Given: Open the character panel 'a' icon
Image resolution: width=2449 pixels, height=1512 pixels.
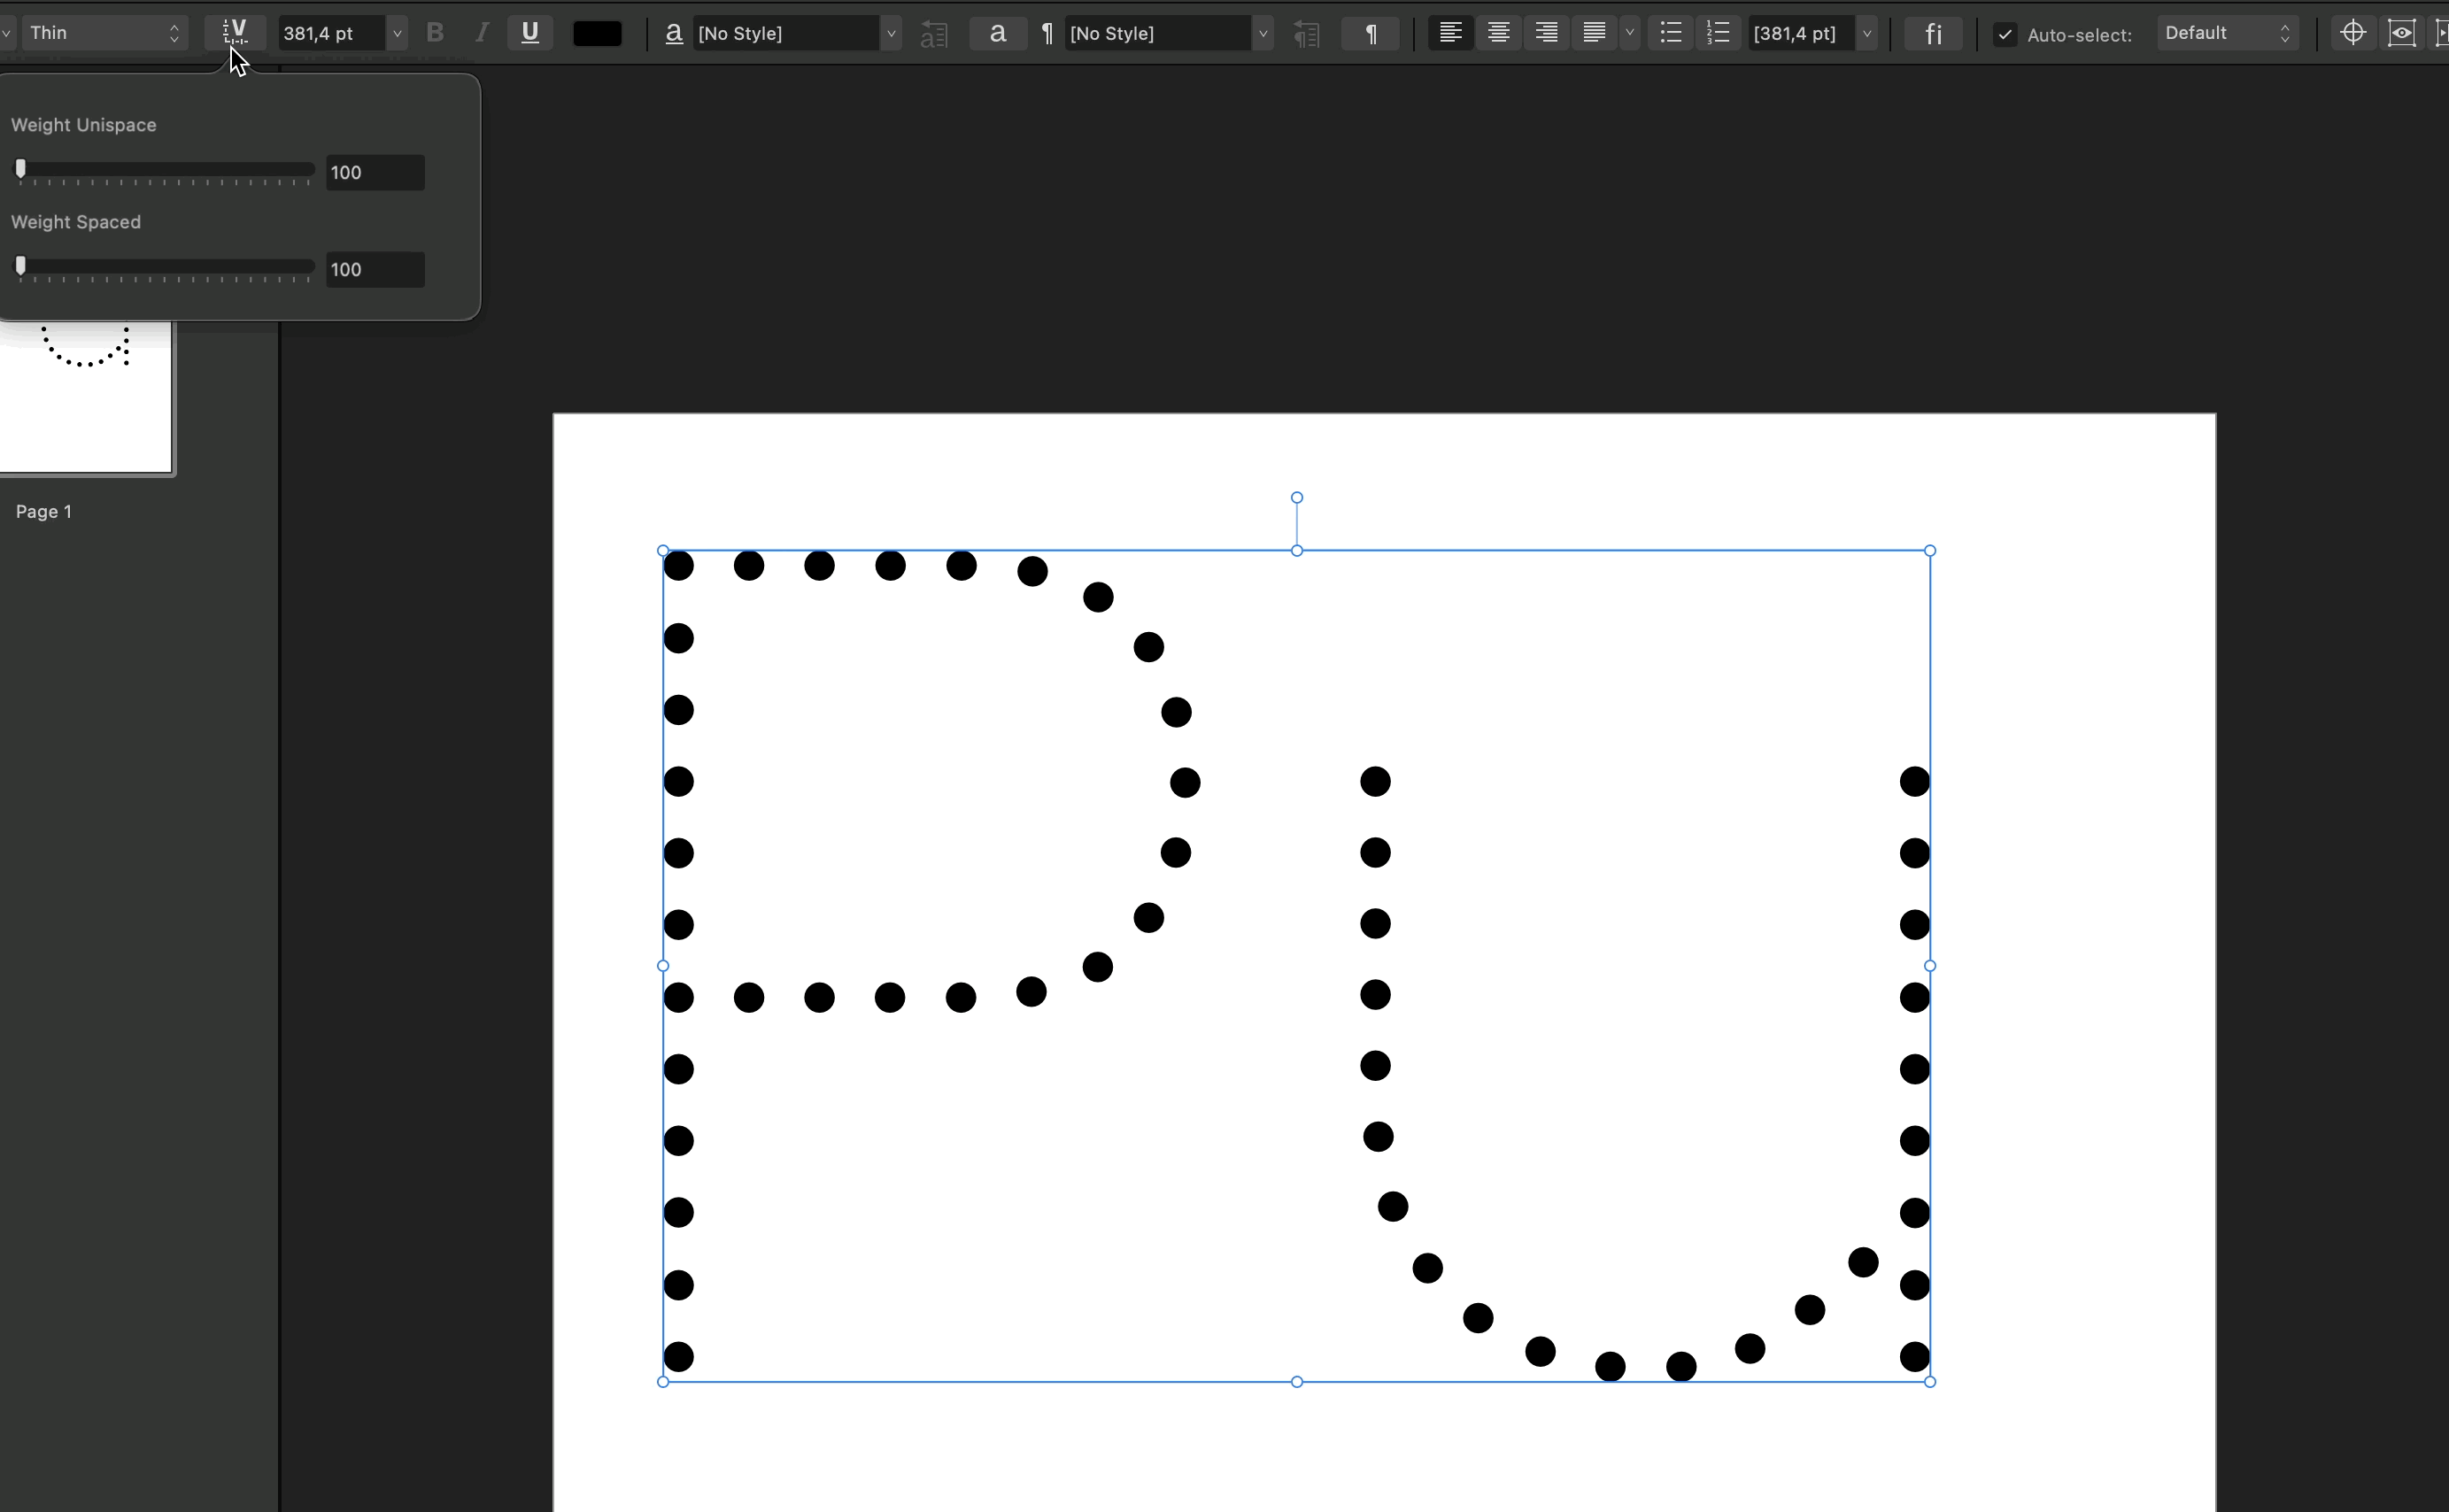Looking at the screenshot, I should tap(997, 33).
